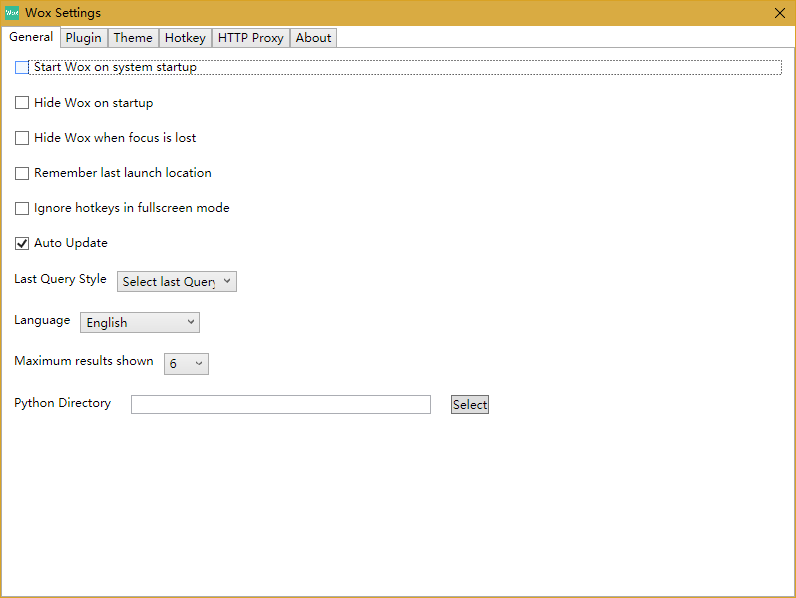Screen dimensions: 796x598
Task: Click the Python Directory text field
Action: coord(281,405)
